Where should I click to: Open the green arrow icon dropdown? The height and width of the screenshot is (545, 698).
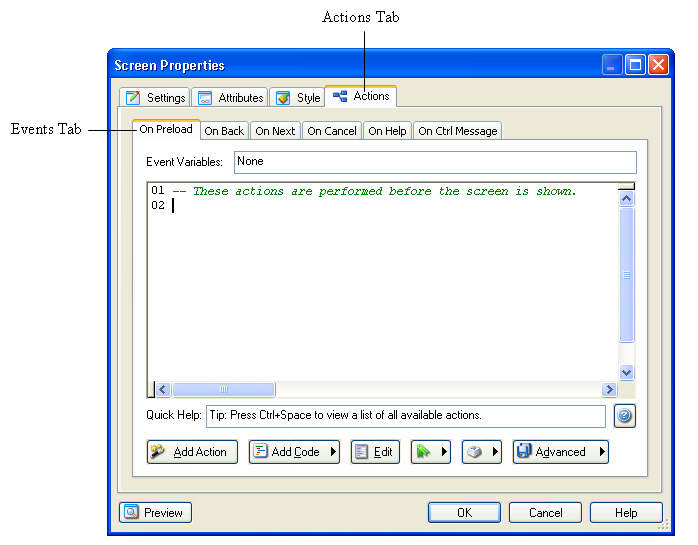[x=430, y=452]
